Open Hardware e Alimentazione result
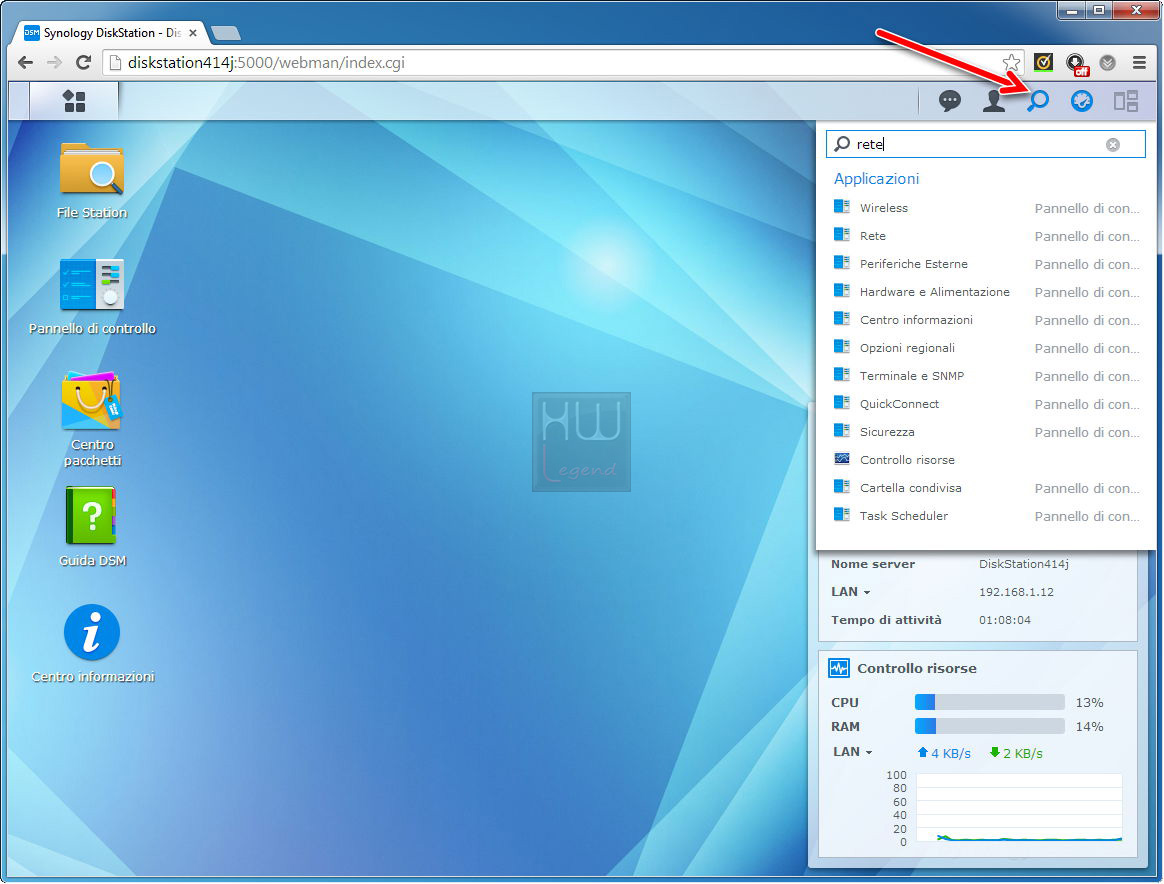Viewport: 1164px width, 884px height. tap(986, 292)
